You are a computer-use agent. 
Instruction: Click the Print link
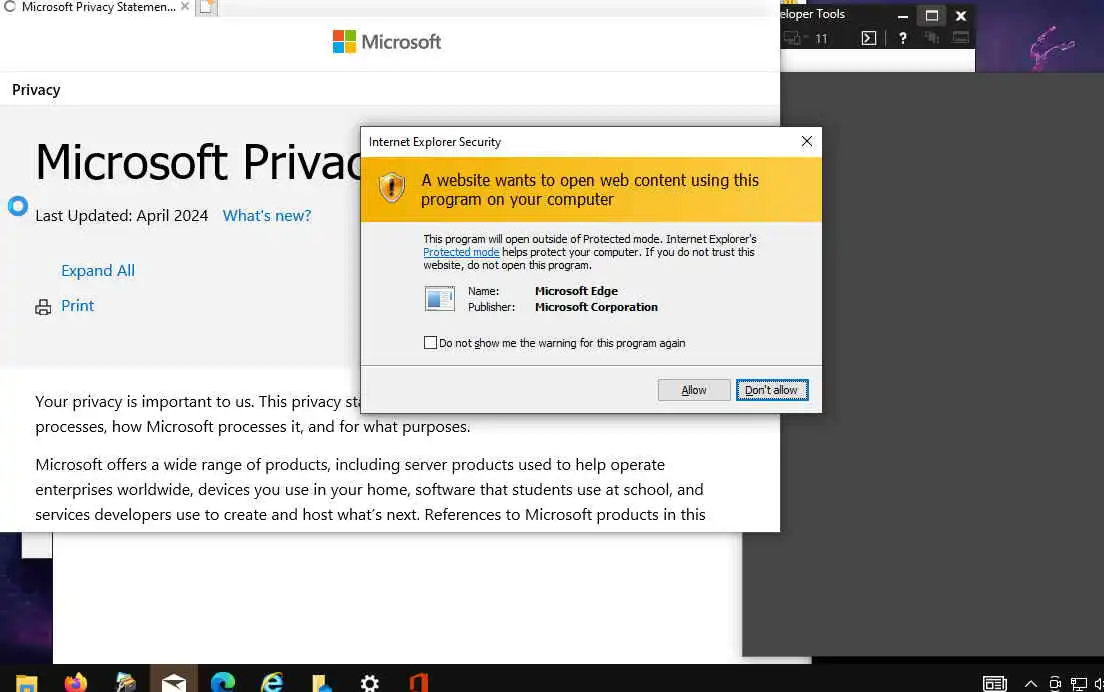77,306
